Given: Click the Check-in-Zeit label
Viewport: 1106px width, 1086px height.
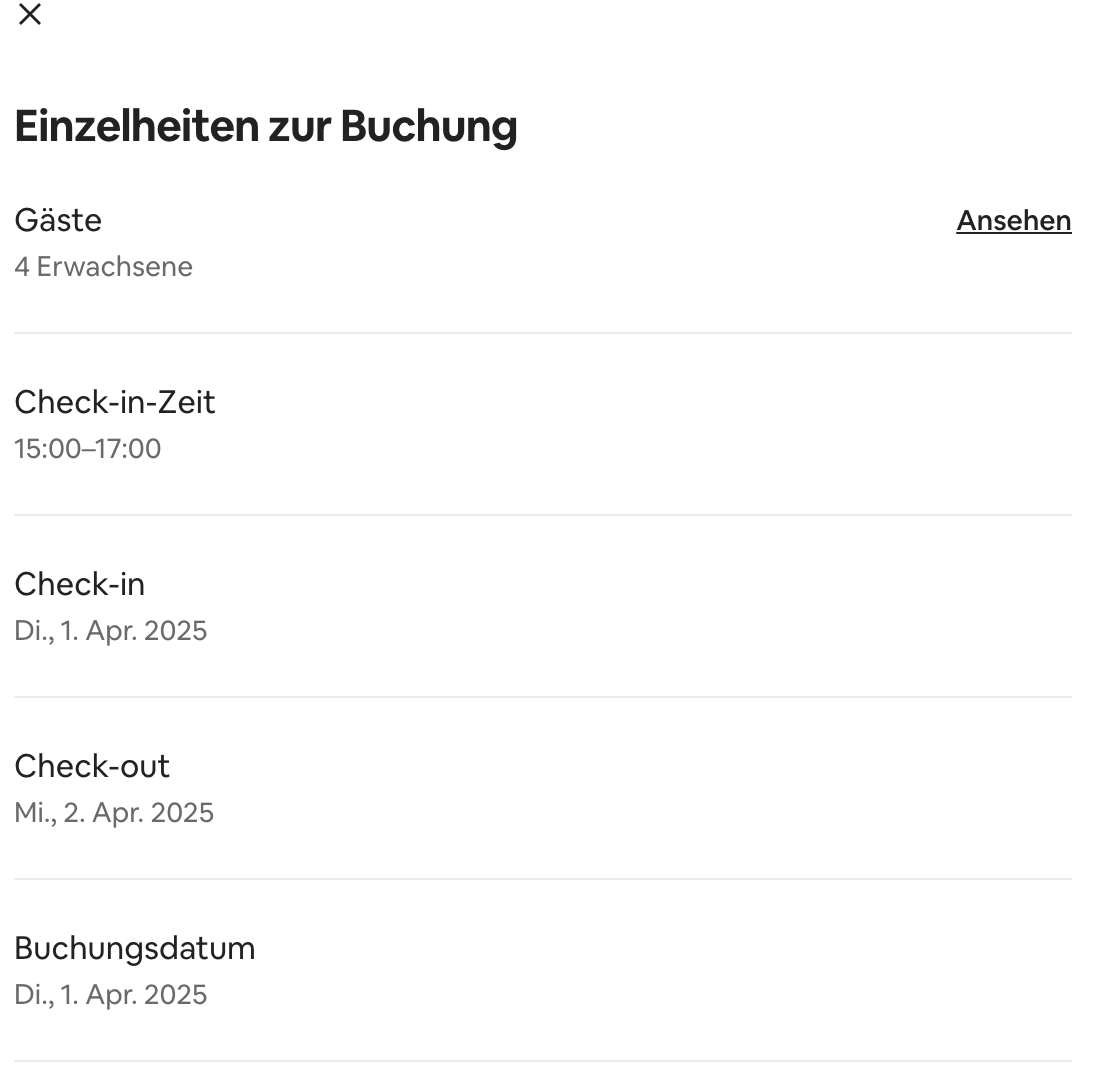Looking at the screenshot, I should click(x=114, y=402).
